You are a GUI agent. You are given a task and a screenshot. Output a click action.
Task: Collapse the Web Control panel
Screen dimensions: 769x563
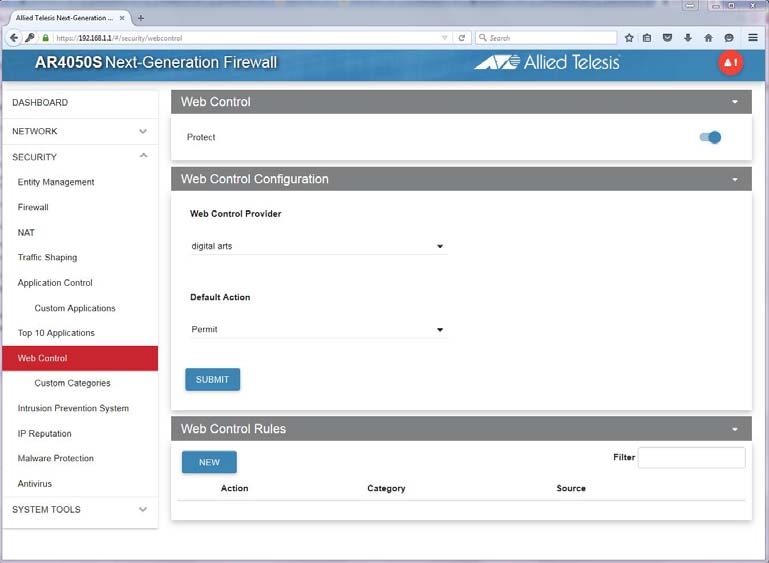(735, 102)
